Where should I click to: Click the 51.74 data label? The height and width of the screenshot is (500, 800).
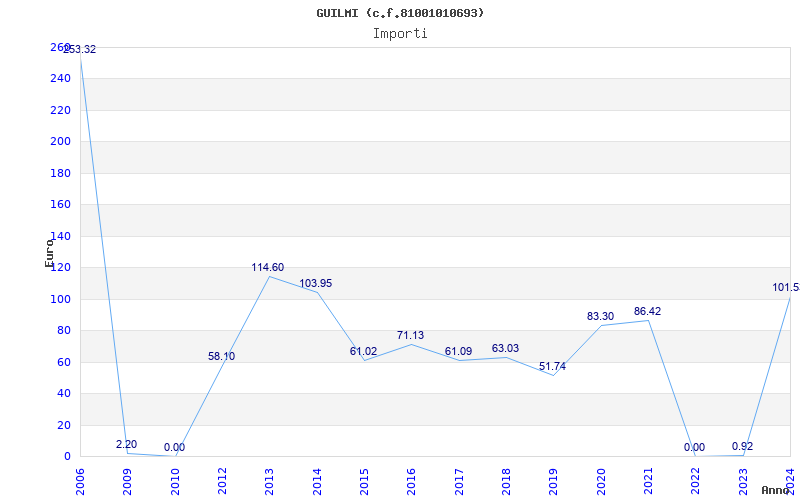(x=552, y=366)
